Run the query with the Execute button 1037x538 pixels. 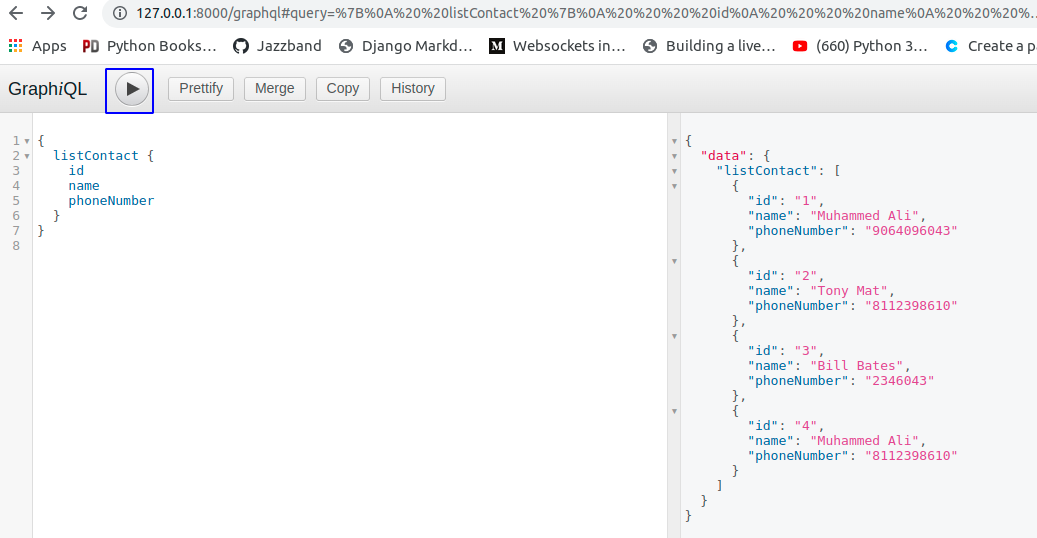132,89
